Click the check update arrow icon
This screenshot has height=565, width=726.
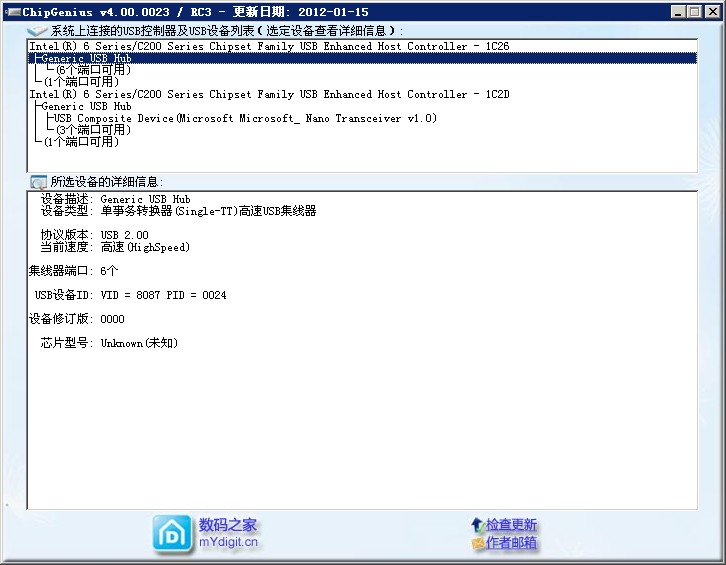[477, 525]
